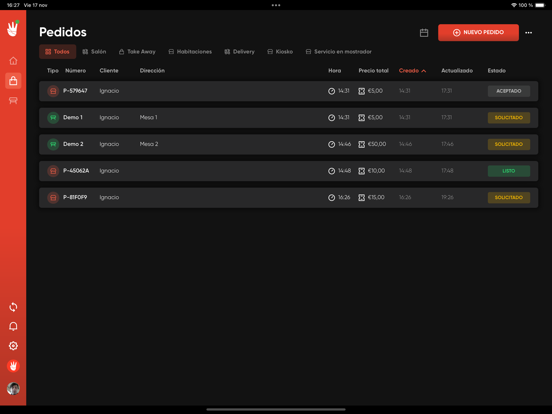Image resolution: width=552 pixels, height=414 pixels.
Task: Click price icon next to €50,00
Action: point(362,144)
